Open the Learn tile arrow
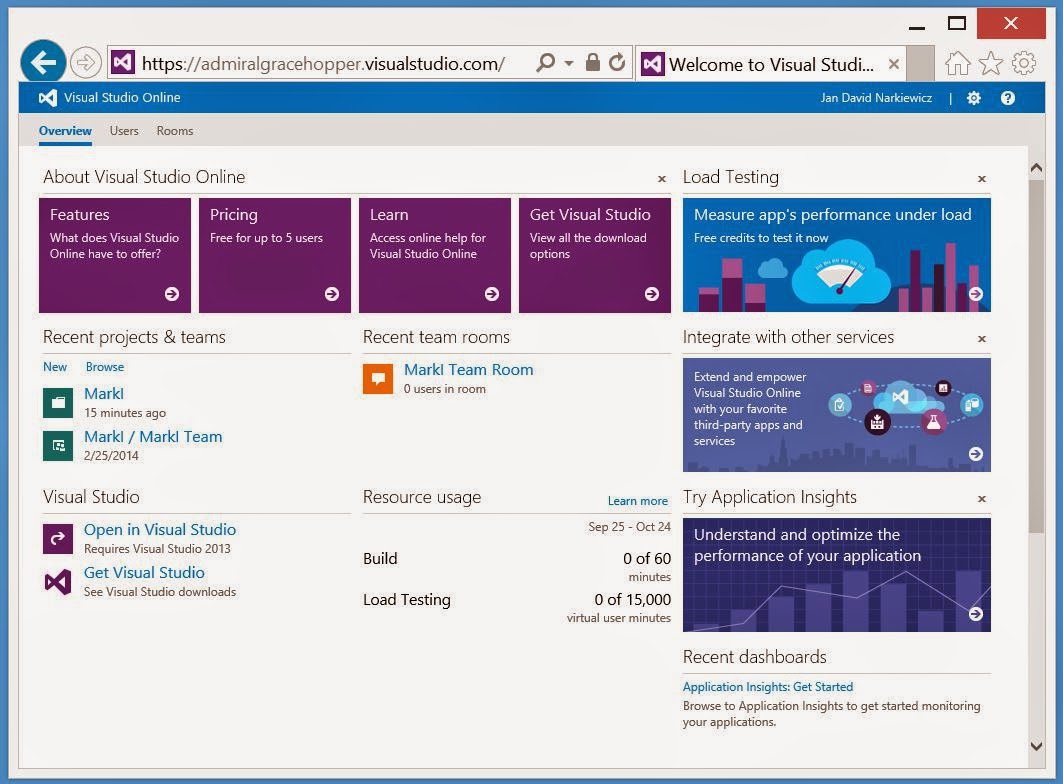 tap(492, 294)
